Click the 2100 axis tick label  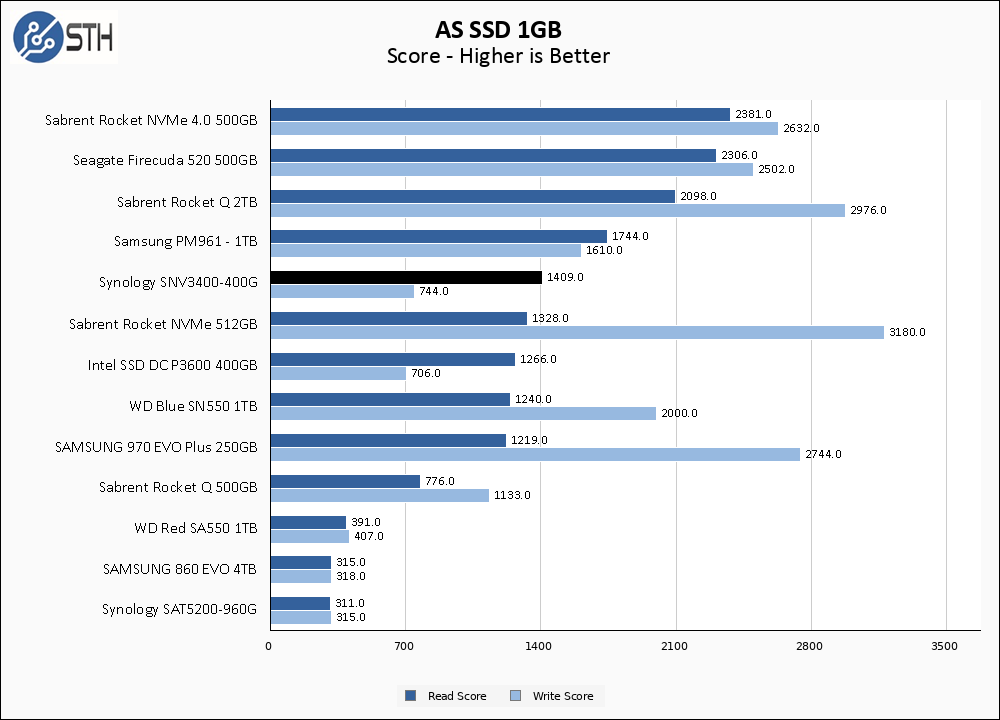pos(674,646)
